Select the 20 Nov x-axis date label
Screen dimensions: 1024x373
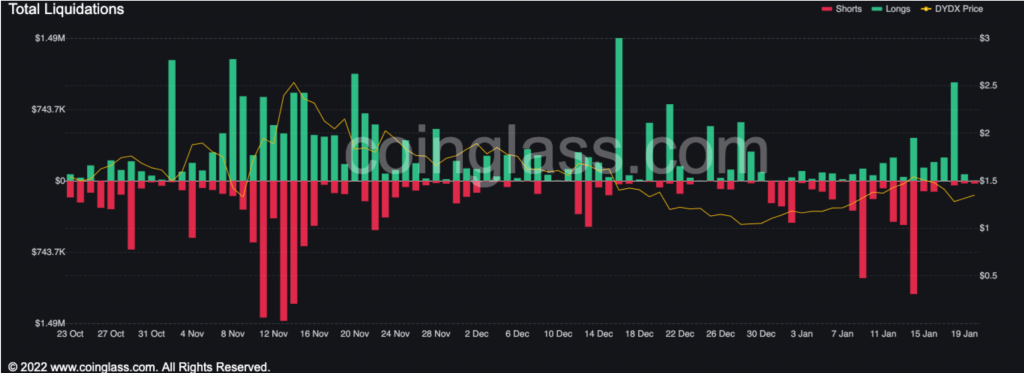[355, 334]
